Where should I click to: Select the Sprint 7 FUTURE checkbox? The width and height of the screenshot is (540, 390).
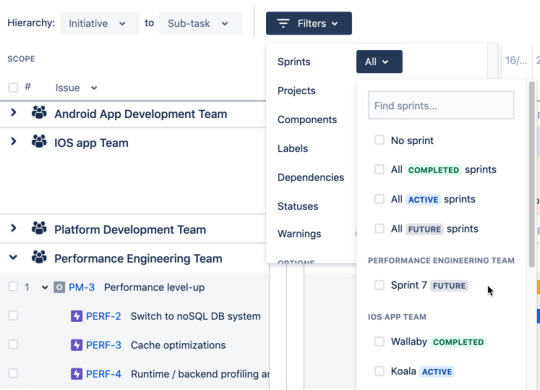[379, 285]
